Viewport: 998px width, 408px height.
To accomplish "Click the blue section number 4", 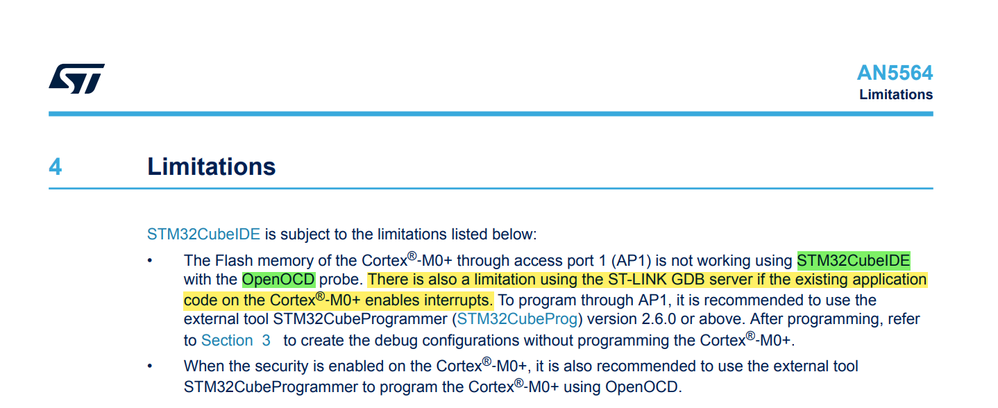I will click(x=55, y=167).
